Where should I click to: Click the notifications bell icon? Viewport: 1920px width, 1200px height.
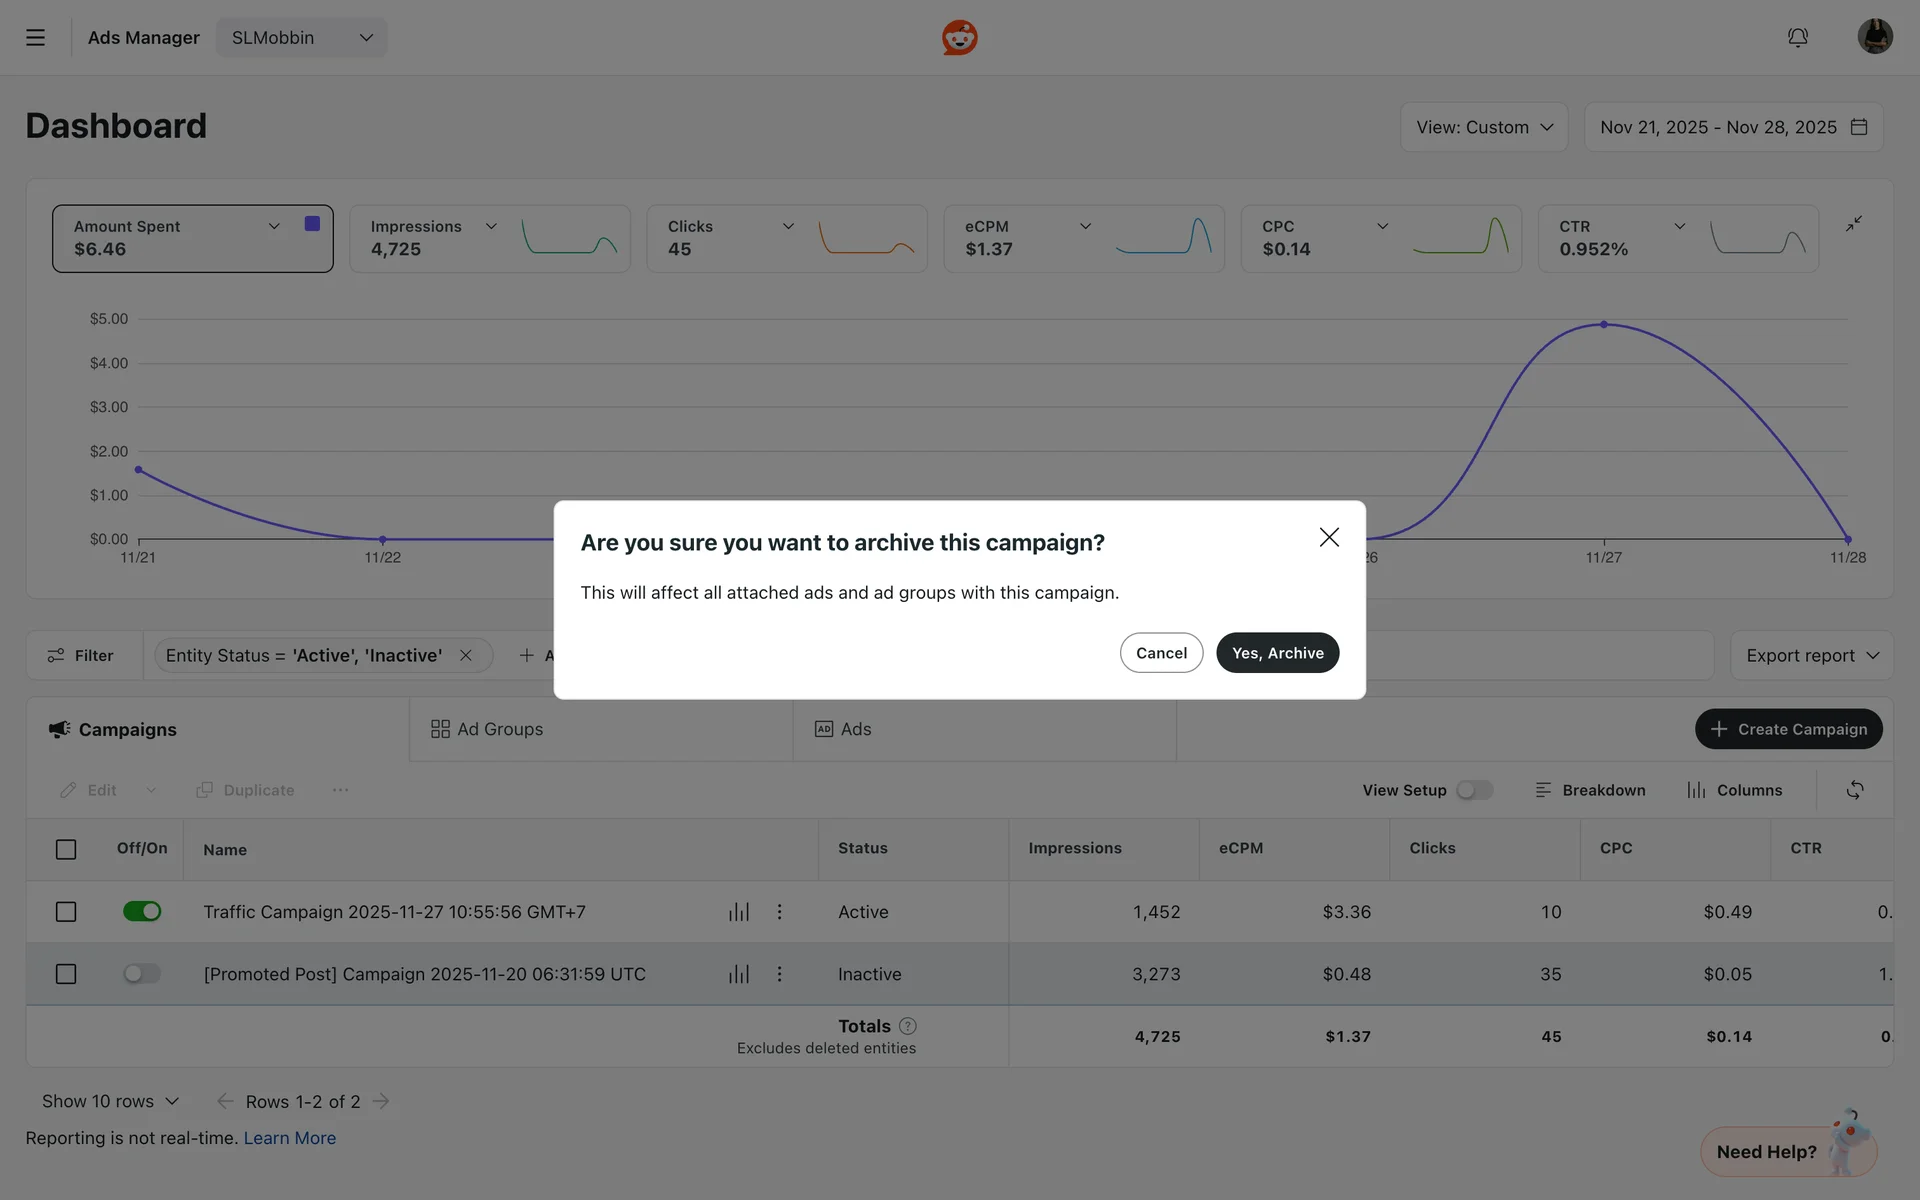[x=1797, y=38]
